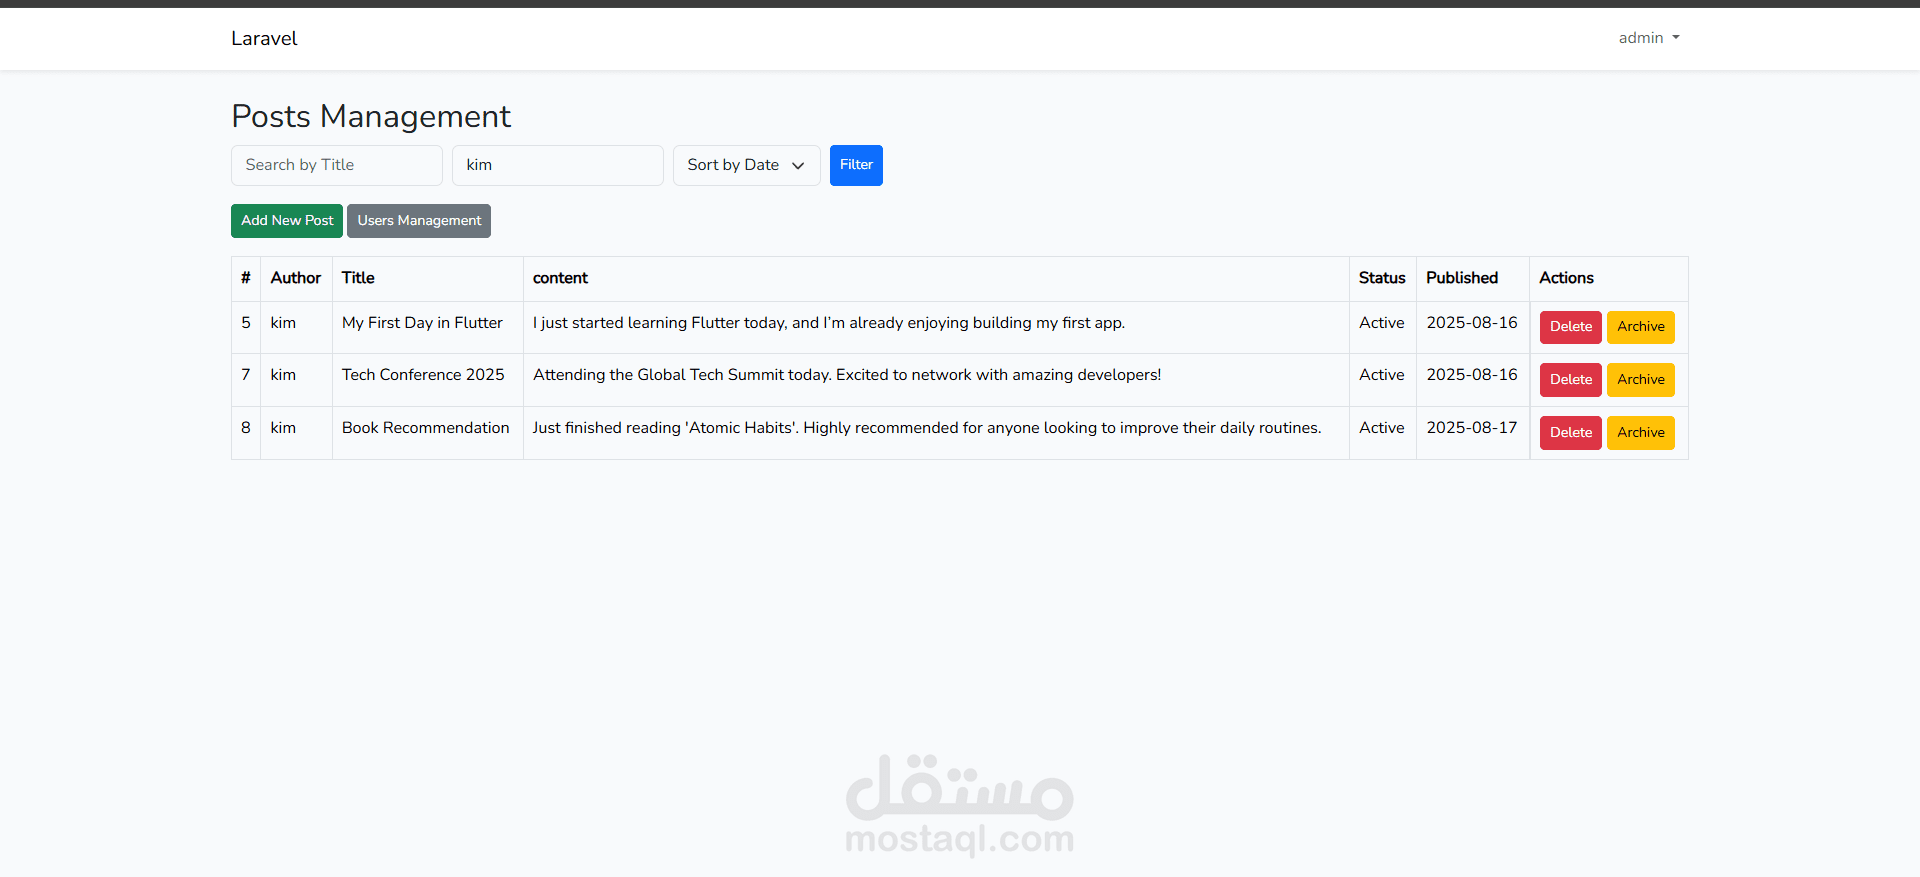This screenshot has height=877, width=1920.
Task: Delete the Book Recommendation post
Action: click(1571, 433)
